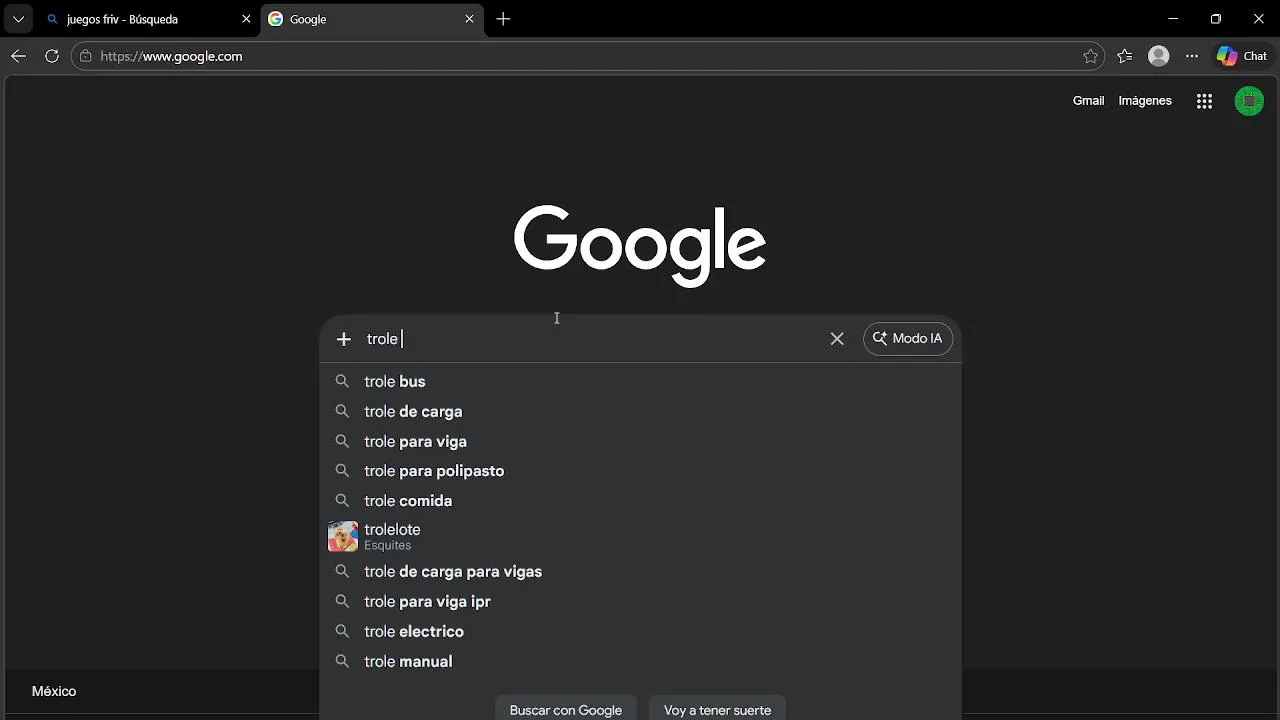Open the Google account avatar
Screen dimensions: 1280x720
tap(1249, 101)
